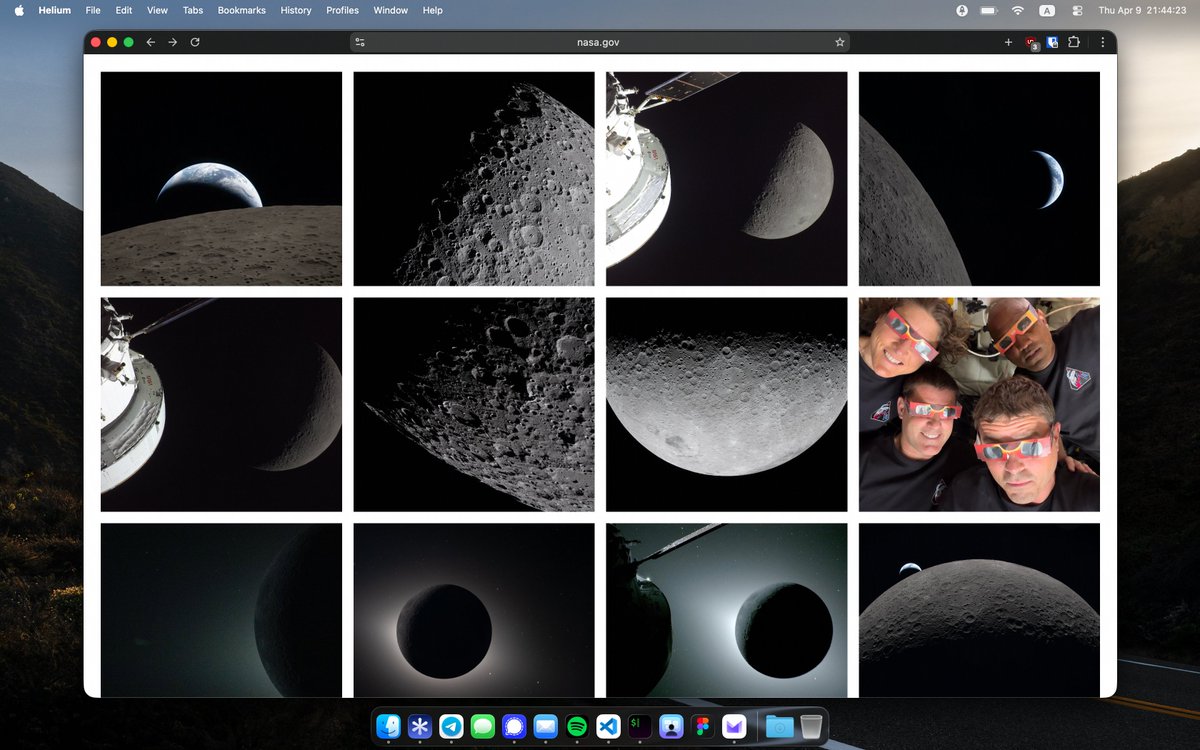
Task: Open the Downloads folder in the Dock
Action: [x=780, y=727]
